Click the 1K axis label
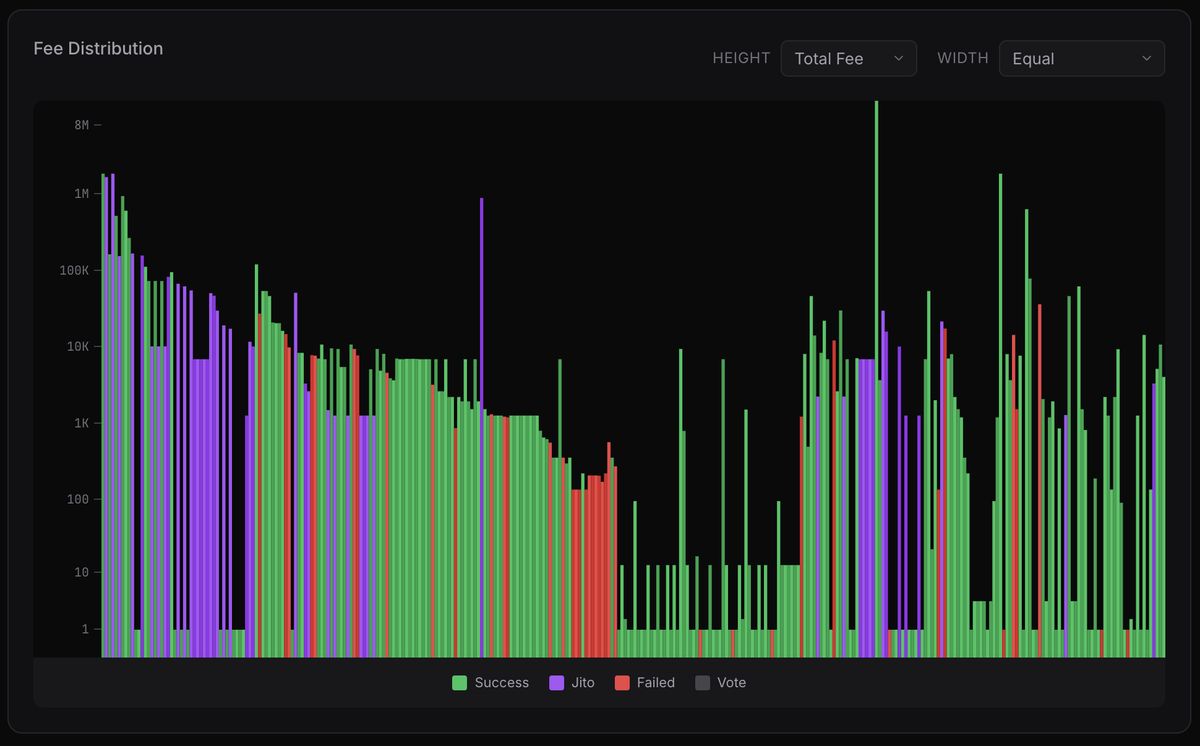Image resolution: width=1200 pixels, height=746 pixels. (x=82, y=424)
